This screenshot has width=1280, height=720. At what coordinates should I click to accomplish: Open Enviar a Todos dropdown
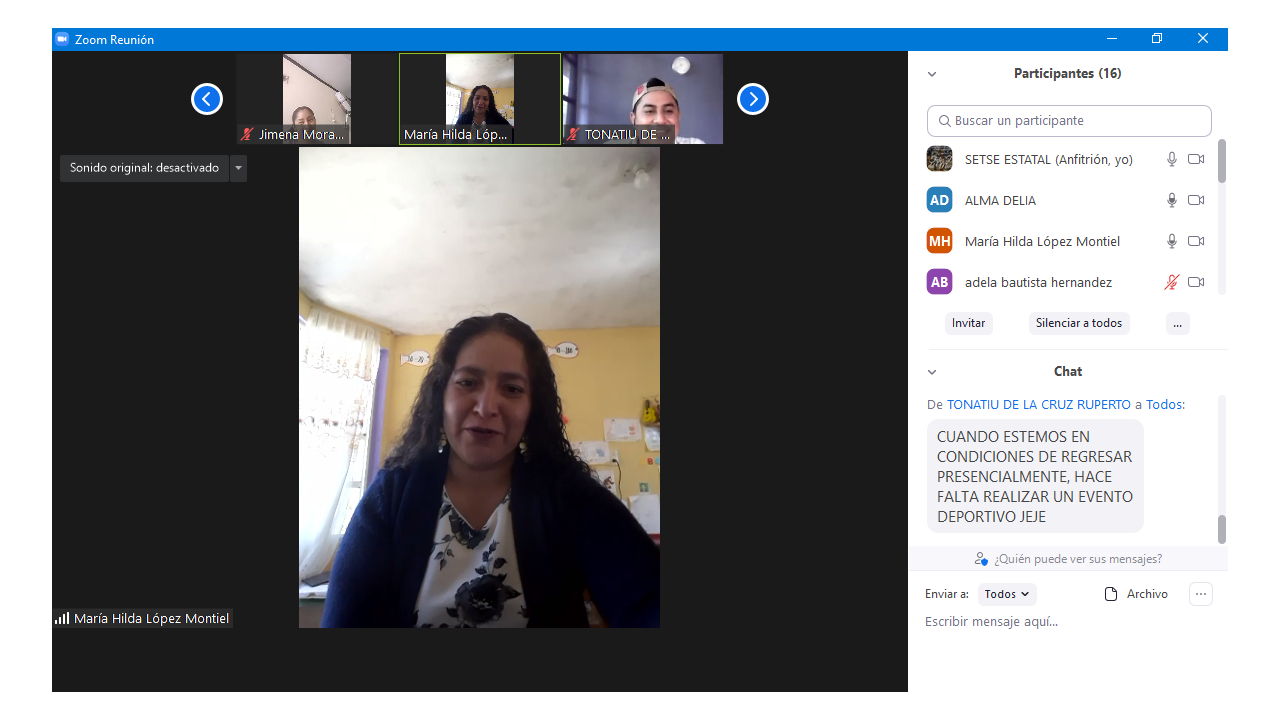pyautogui.click(x=1007, y=594)
